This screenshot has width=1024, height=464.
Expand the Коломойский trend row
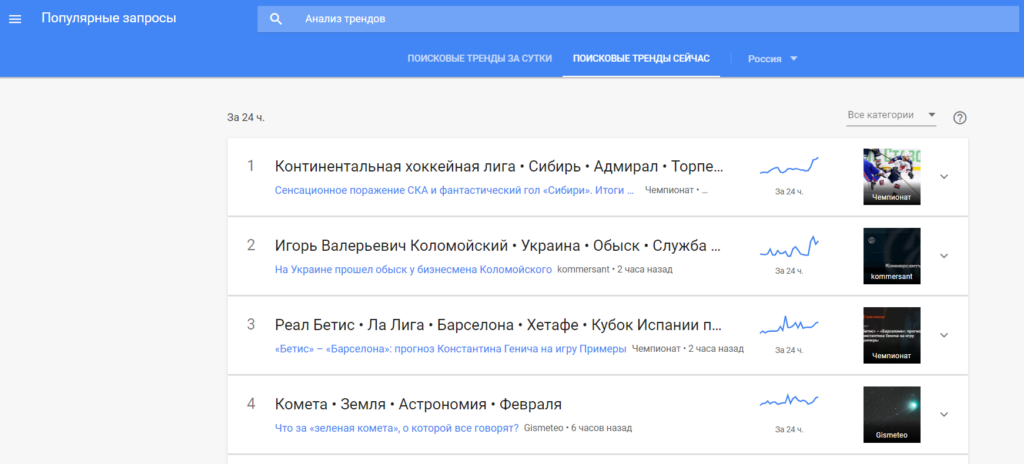pos(944,256)
